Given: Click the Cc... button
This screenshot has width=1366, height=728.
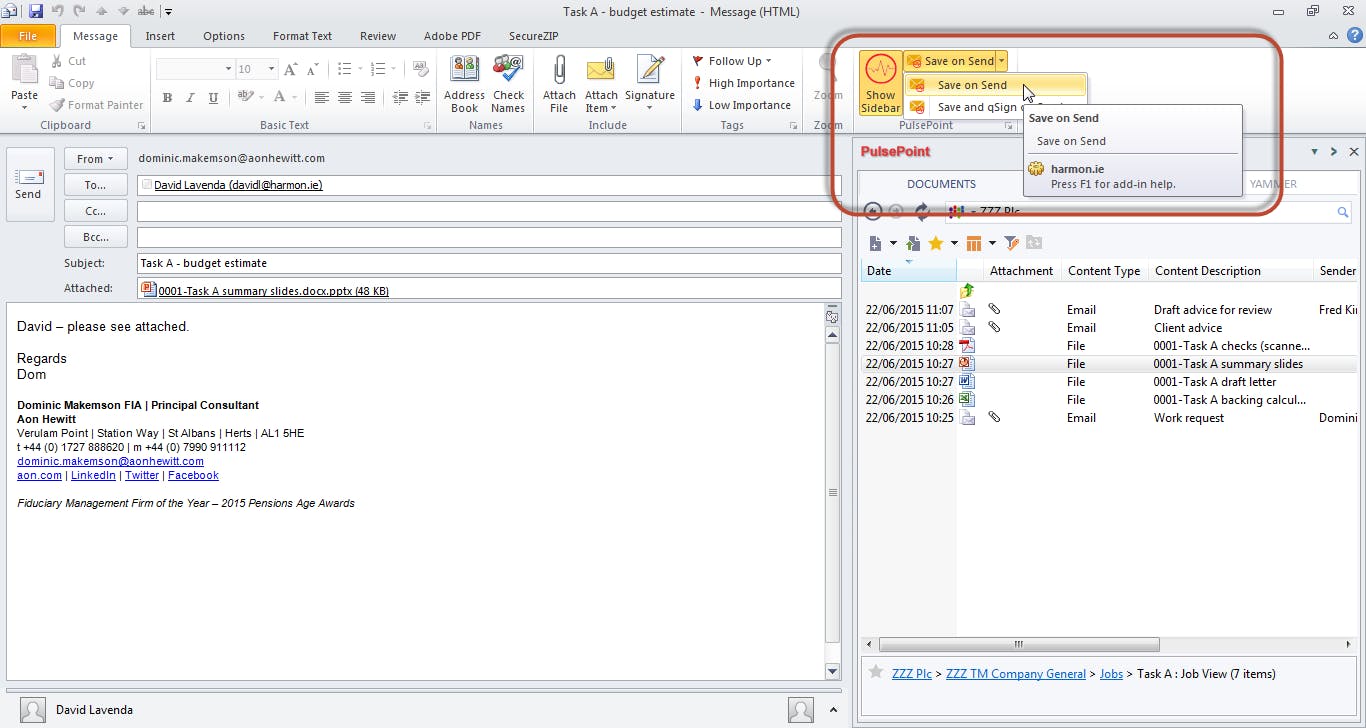Looking at the screenshot, I should 96,211.
